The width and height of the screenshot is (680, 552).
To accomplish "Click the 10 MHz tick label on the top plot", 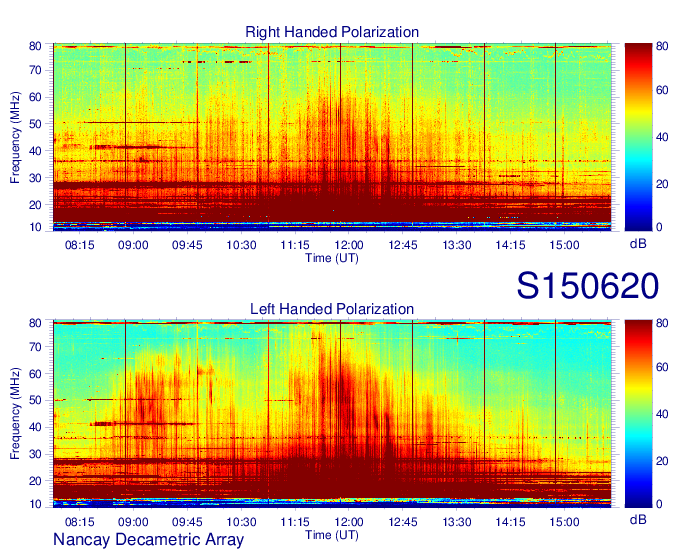I will [x=35, y=227].
